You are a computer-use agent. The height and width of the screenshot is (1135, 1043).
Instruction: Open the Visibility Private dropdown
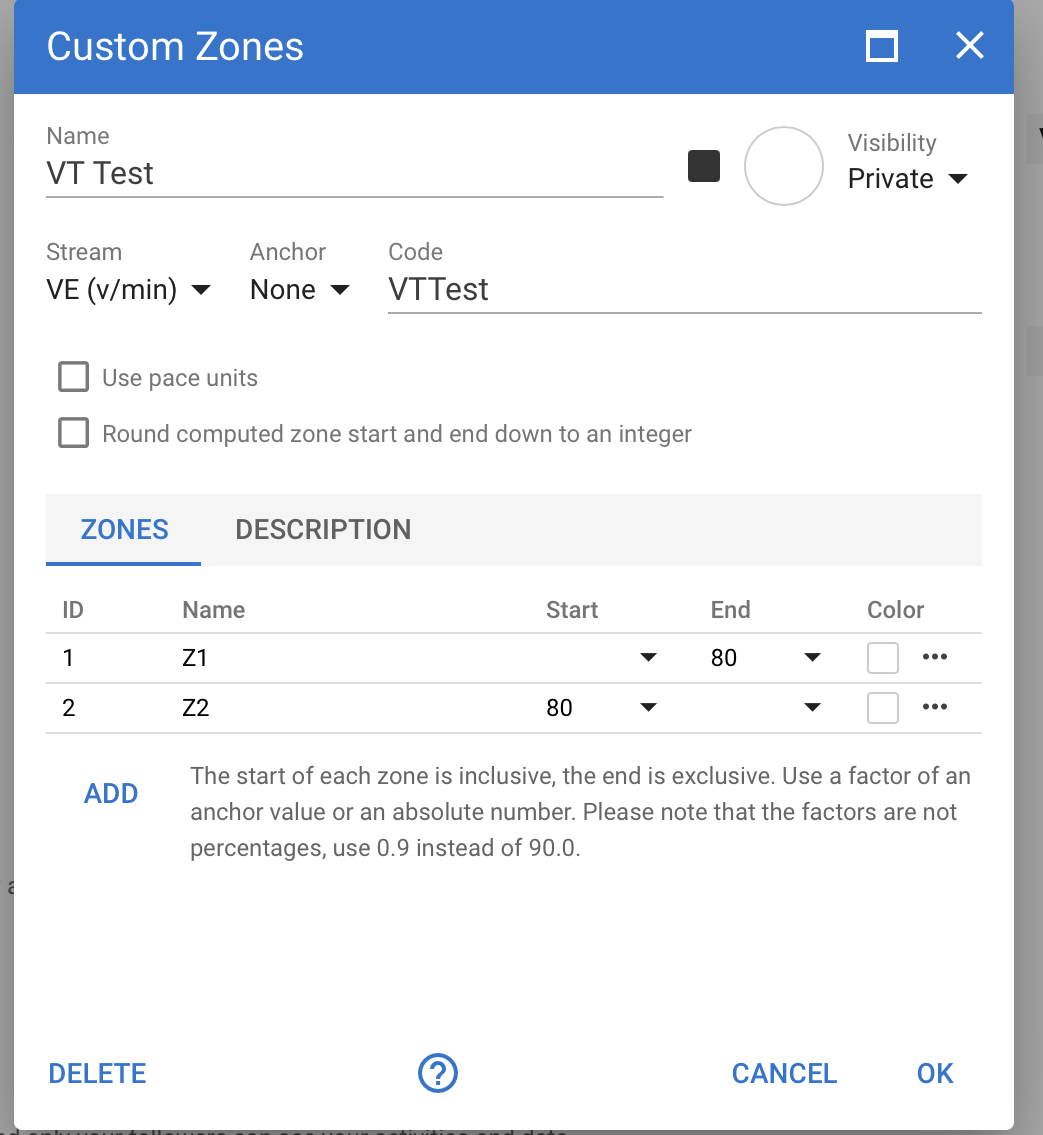(x=907, y=179)
